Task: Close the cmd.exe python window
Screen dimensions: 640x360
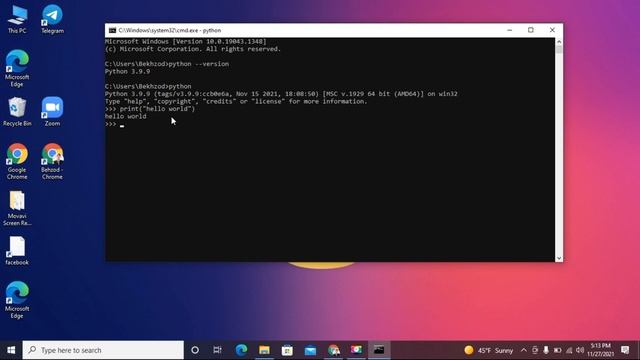Action: pos(552,30)
